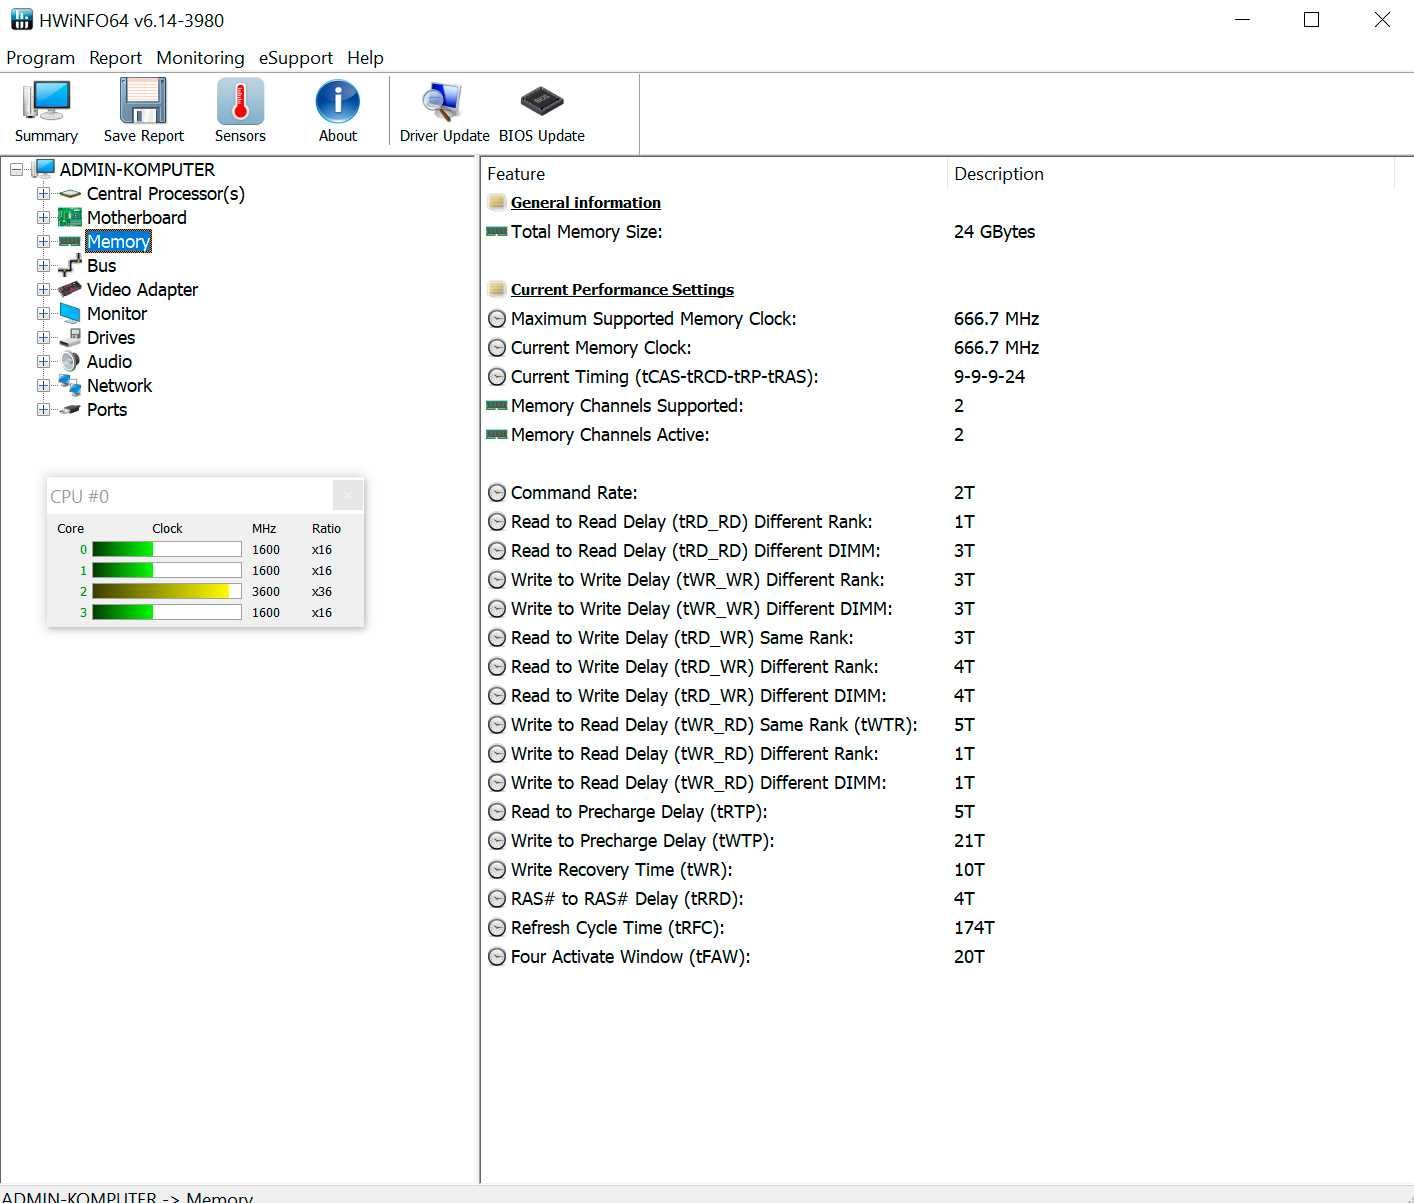Image resolution: width=1414 pixels, height=1203 pixels.
Task: Select Video Adapter in the tree
Action: click(142, 290)
